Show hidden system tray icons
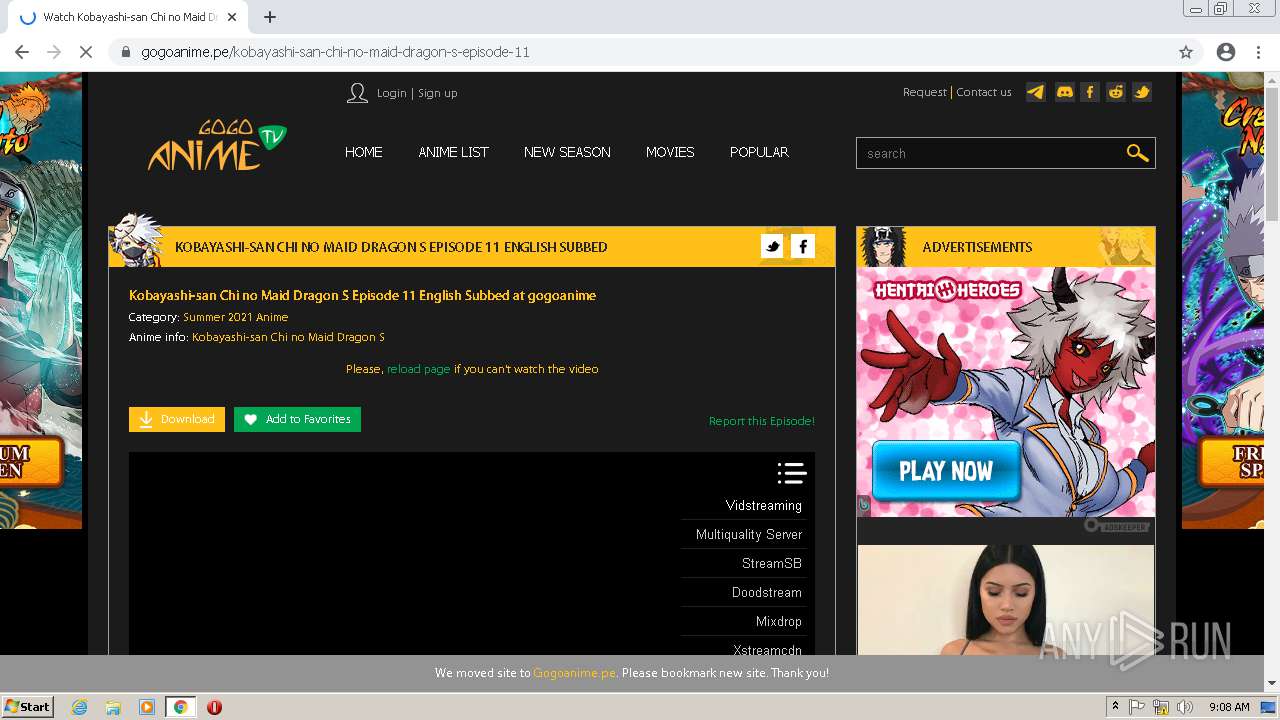Viewport: 1280px width, 720px height. click(x=1116, y=707)
